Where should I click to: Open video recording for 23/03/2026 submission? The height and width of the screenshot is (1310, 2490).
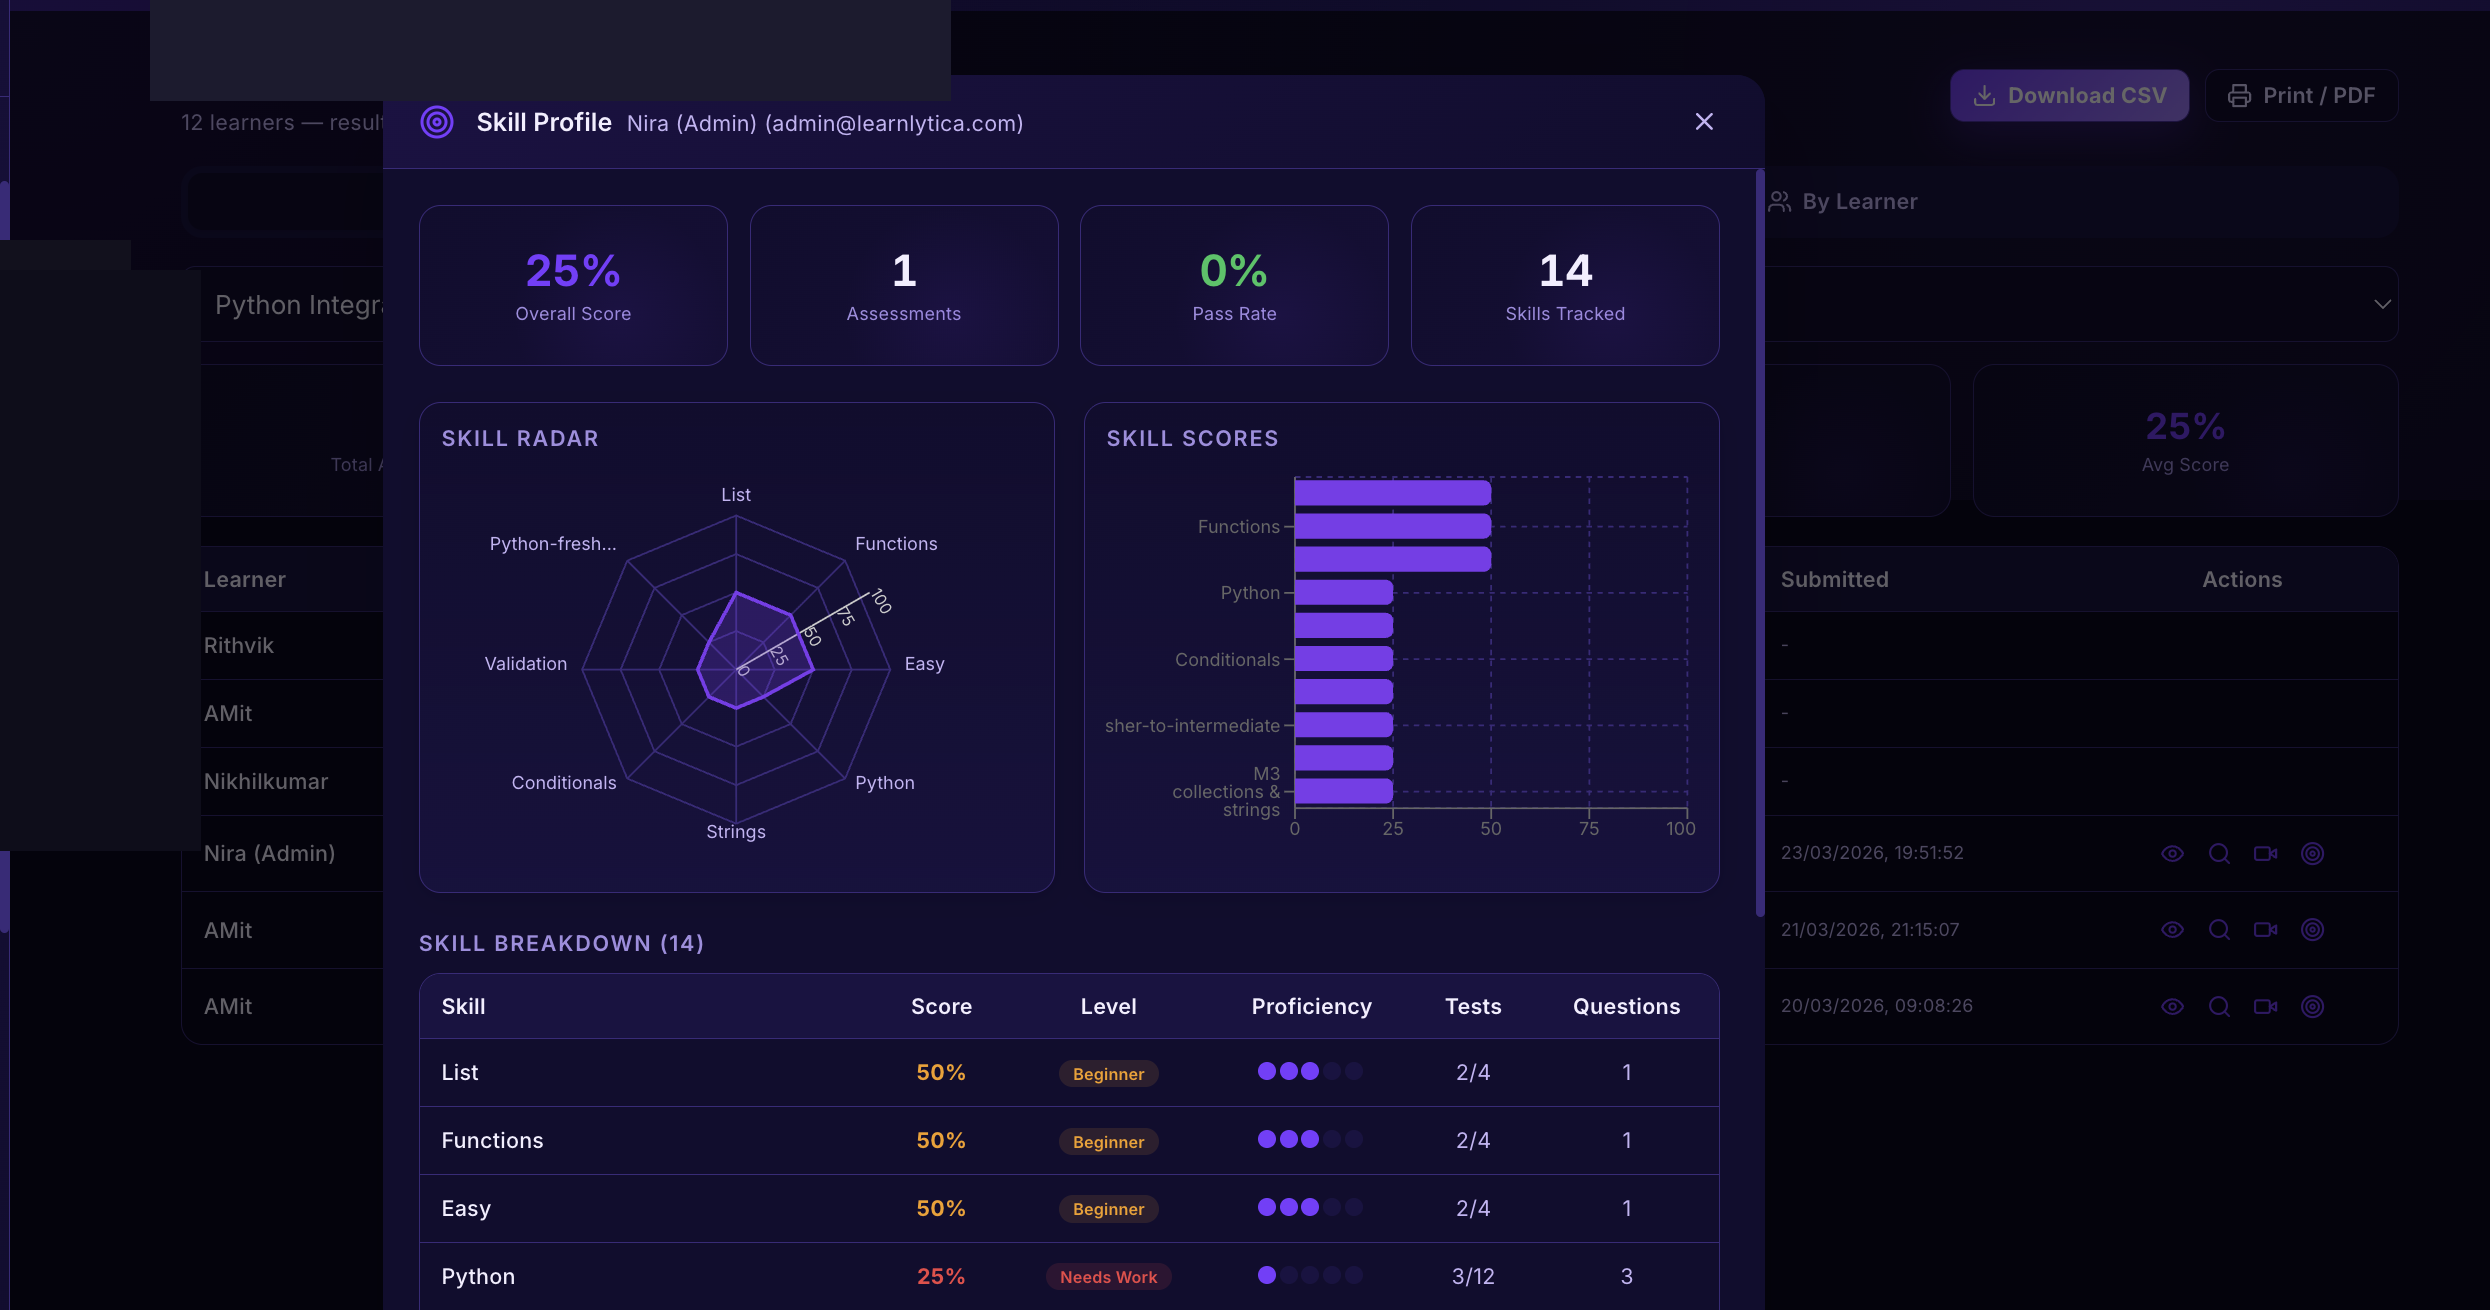[x=2266, y=854]
